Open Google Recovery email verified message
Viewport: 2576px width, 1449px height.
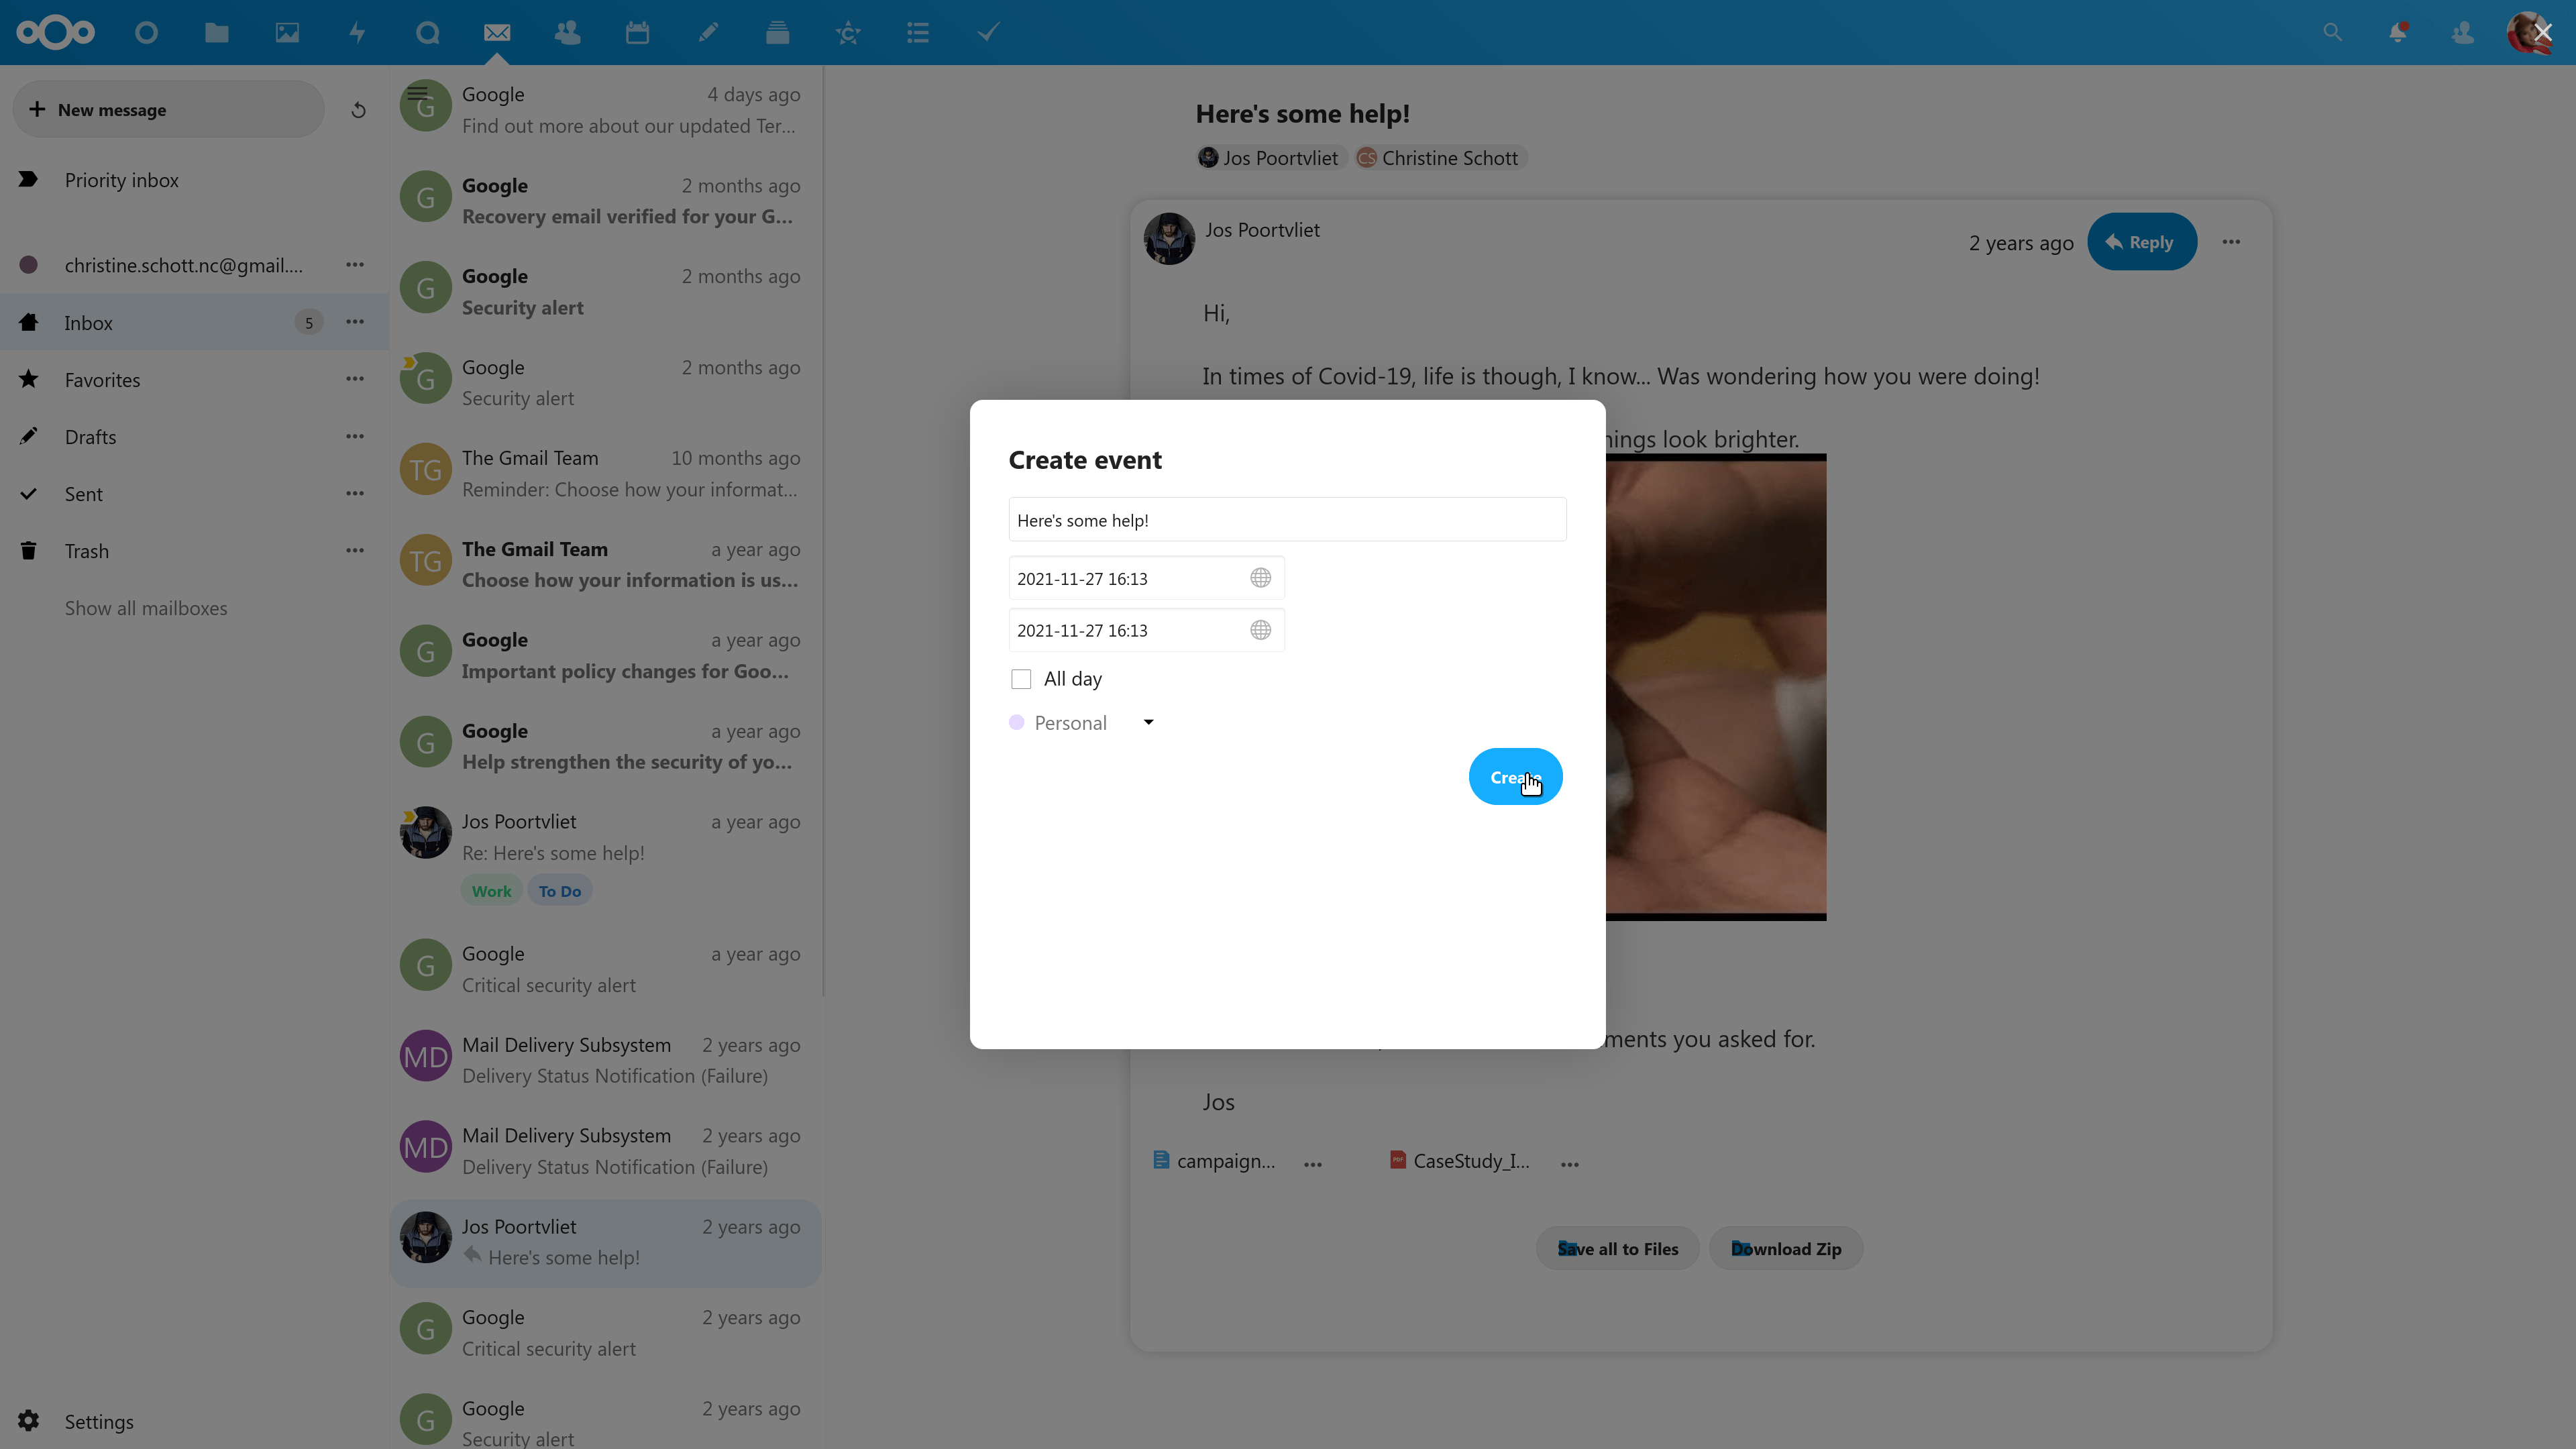pyautogui.click(x=605, y=200)
